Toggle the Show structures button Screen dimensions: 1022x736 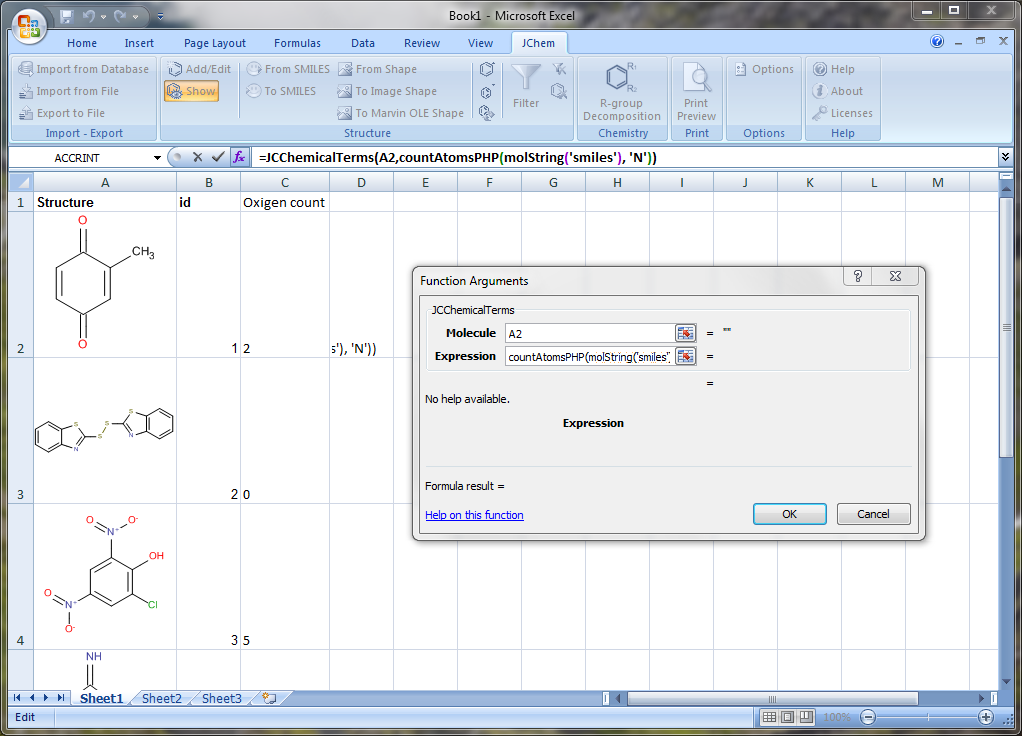(191, 90)
